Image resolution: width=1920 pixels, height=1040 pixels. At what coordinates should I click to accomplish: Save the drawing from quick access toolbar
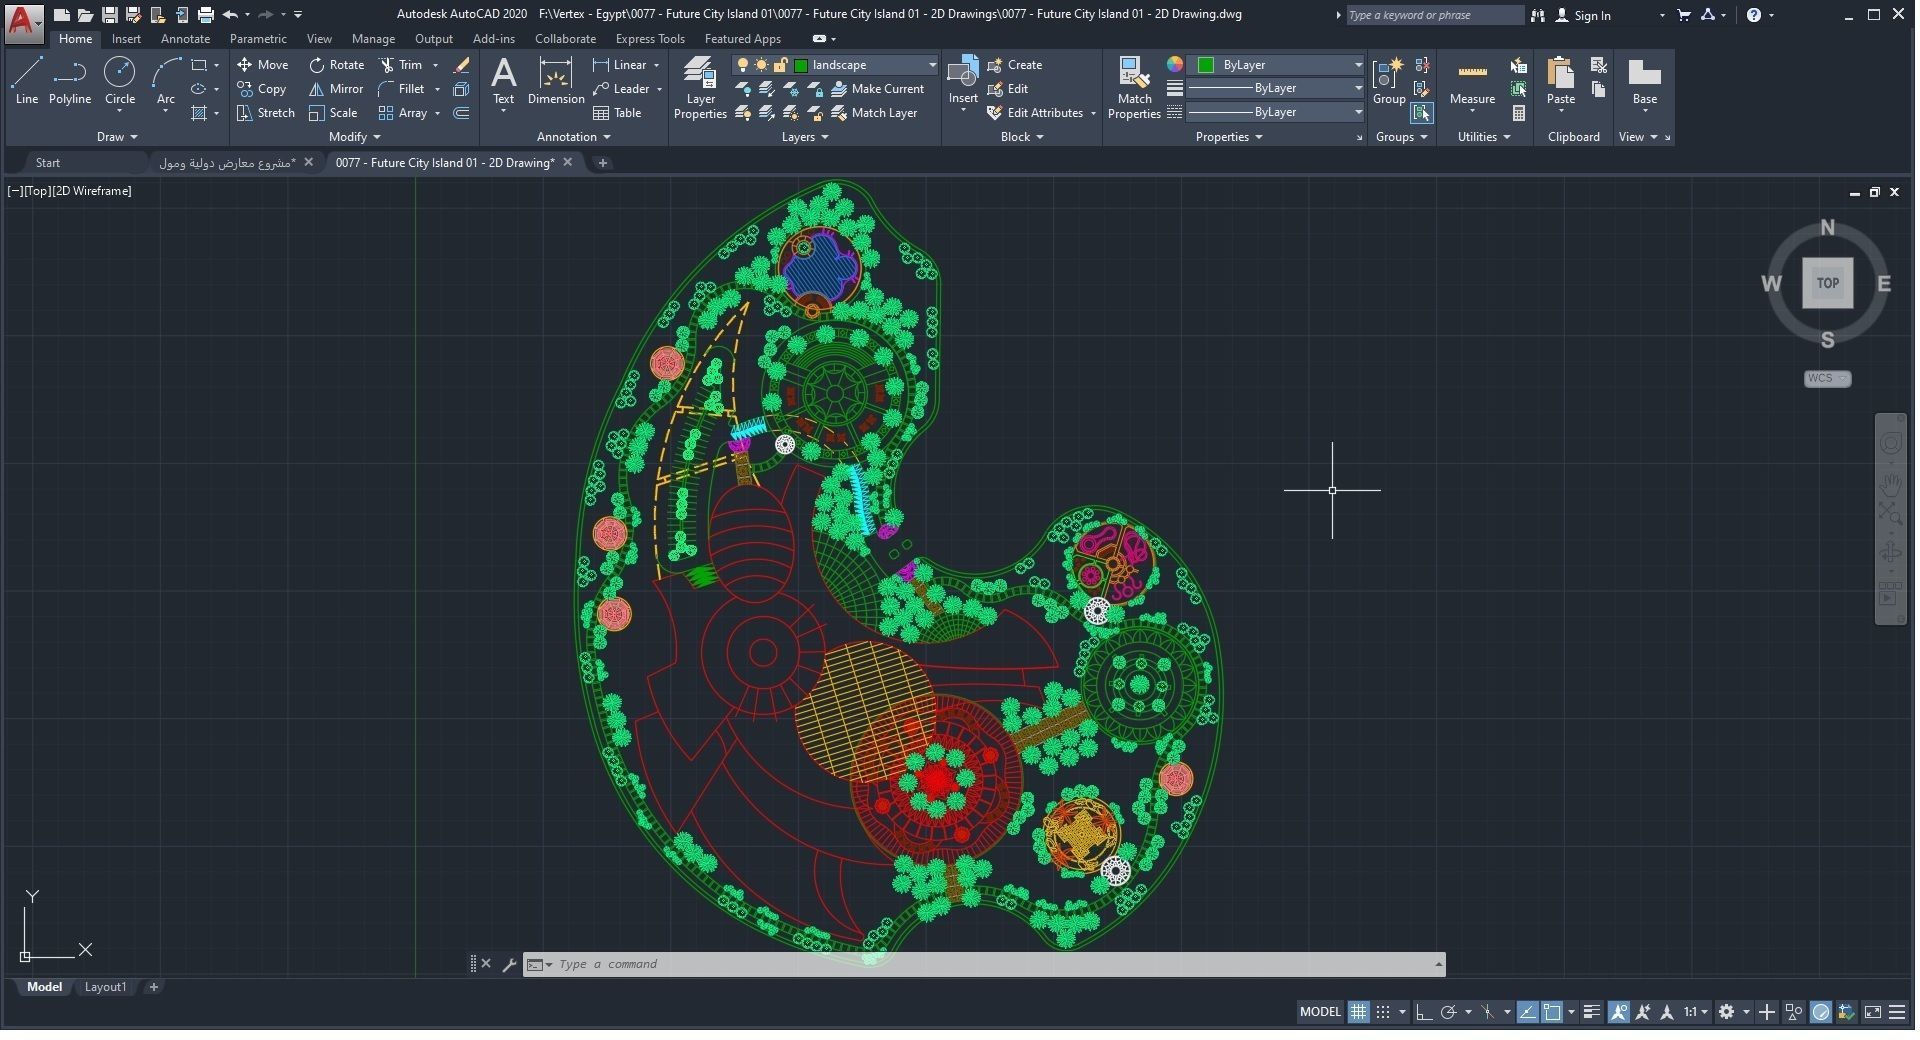tap(110, 15)
